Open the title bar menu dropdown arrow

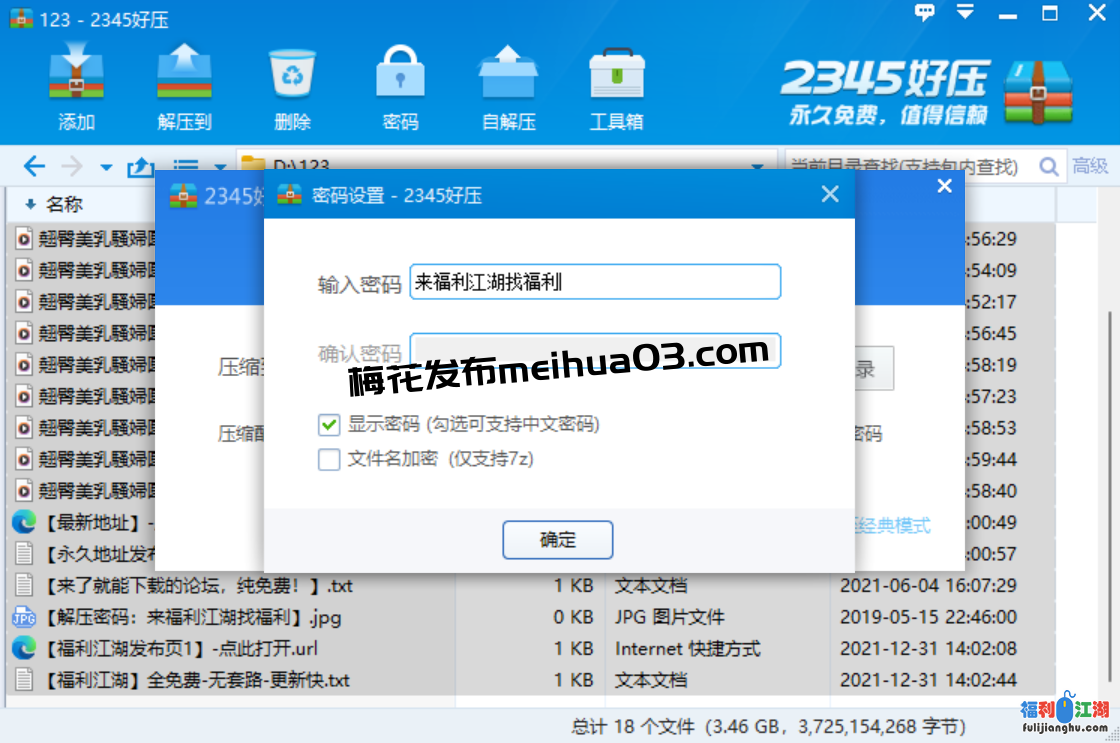coord(965,12)
